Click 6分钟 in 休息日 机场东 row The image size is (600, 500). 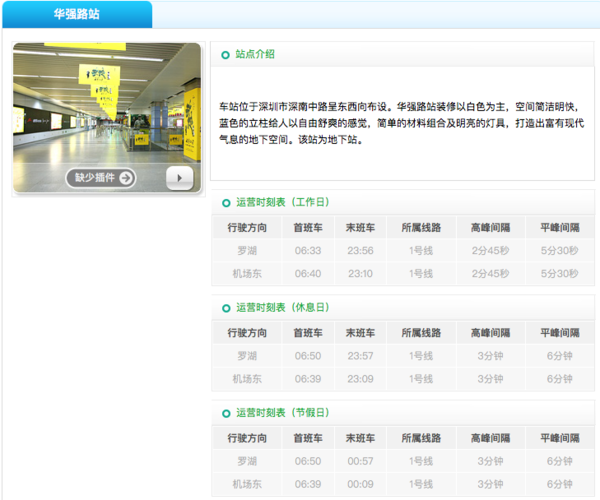[x=560, y=379]
